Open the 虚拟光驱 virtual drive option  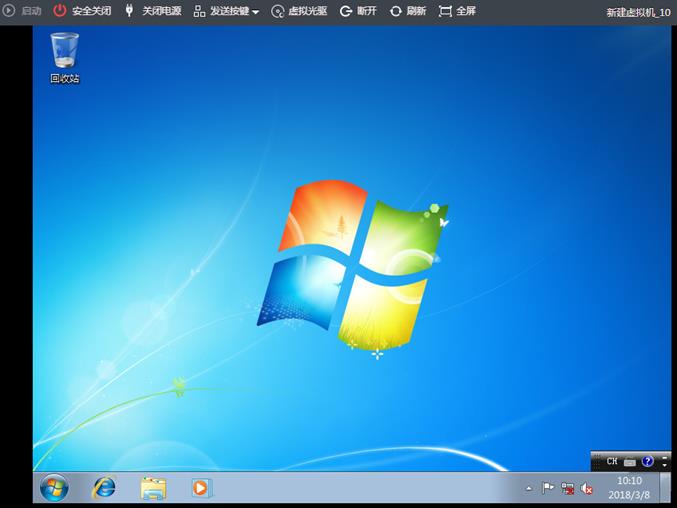point(299,11)
